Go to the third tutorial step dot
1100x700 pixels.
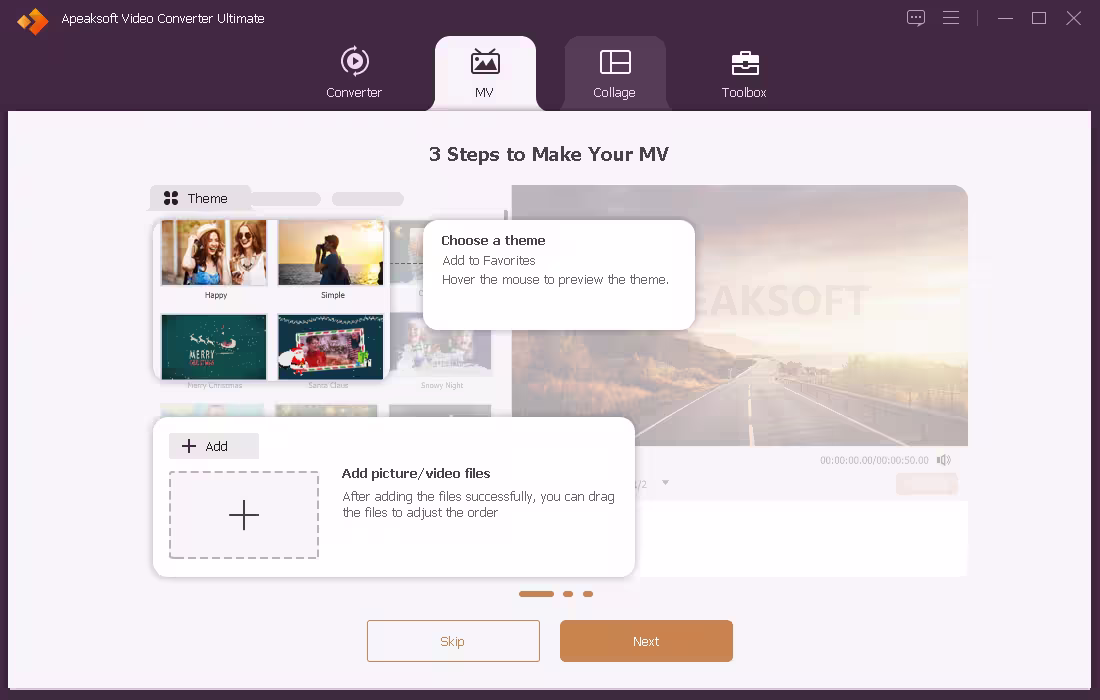coord(588,594)
